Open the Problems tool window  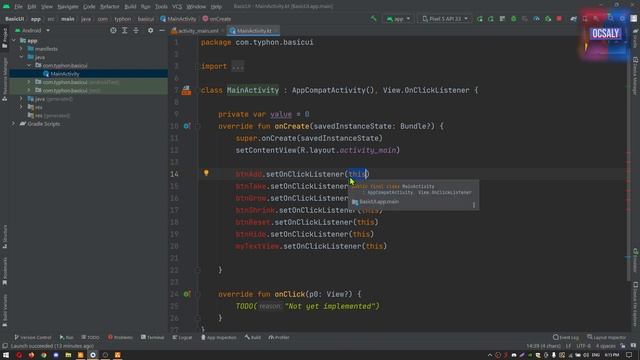coord(120,338)
